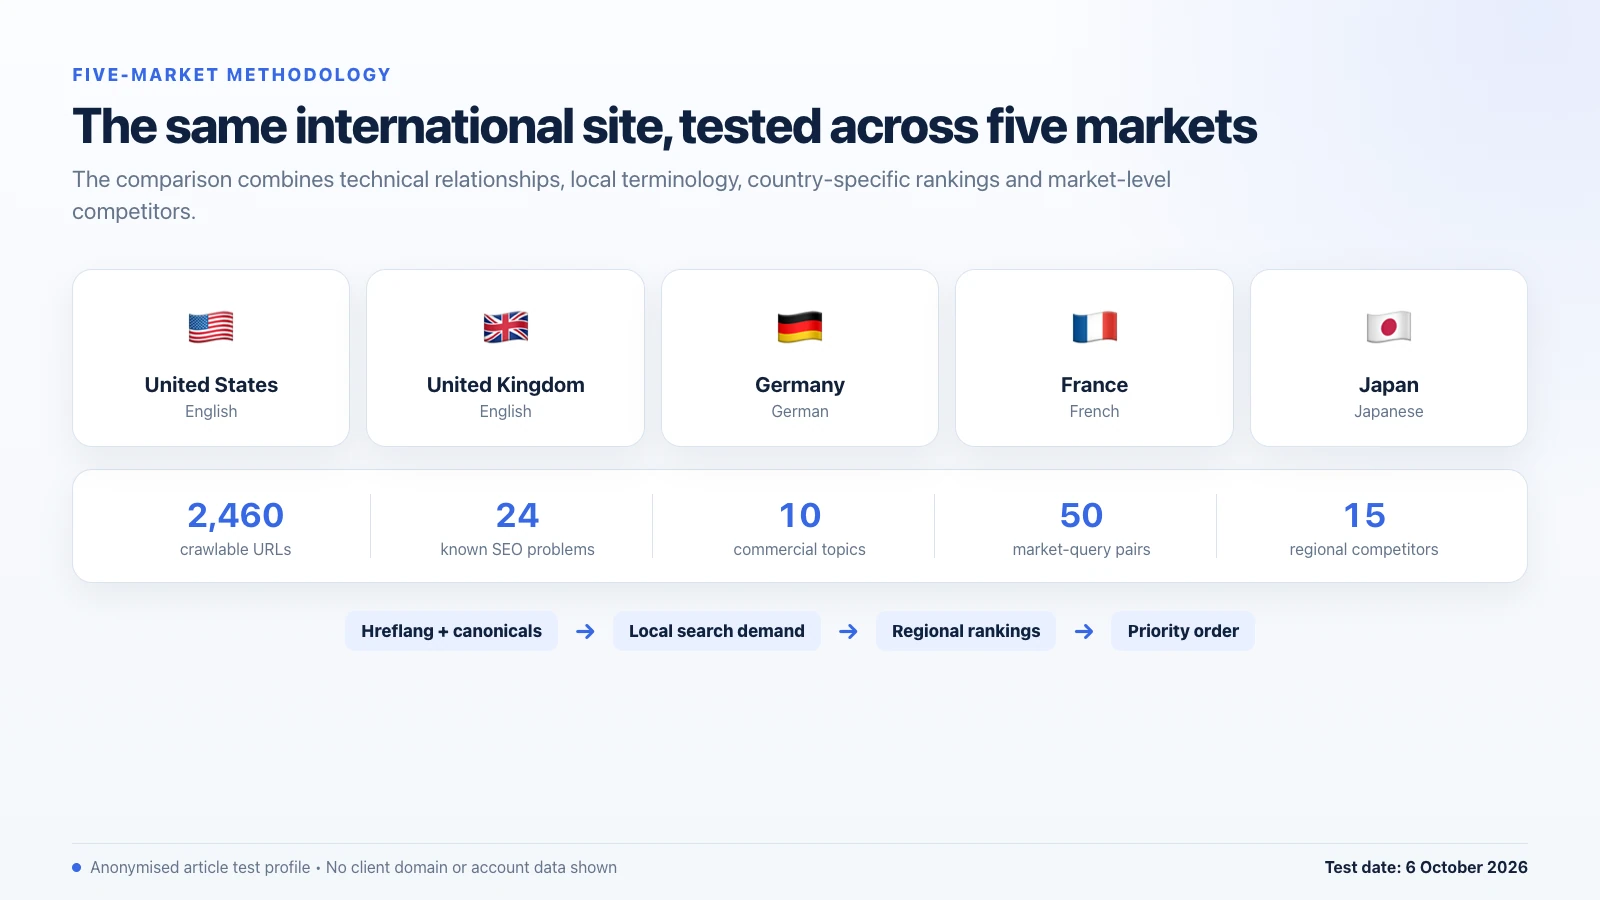Click the 15 regional competitors value
The image size is (1600, 900).
pos(1364,515)
